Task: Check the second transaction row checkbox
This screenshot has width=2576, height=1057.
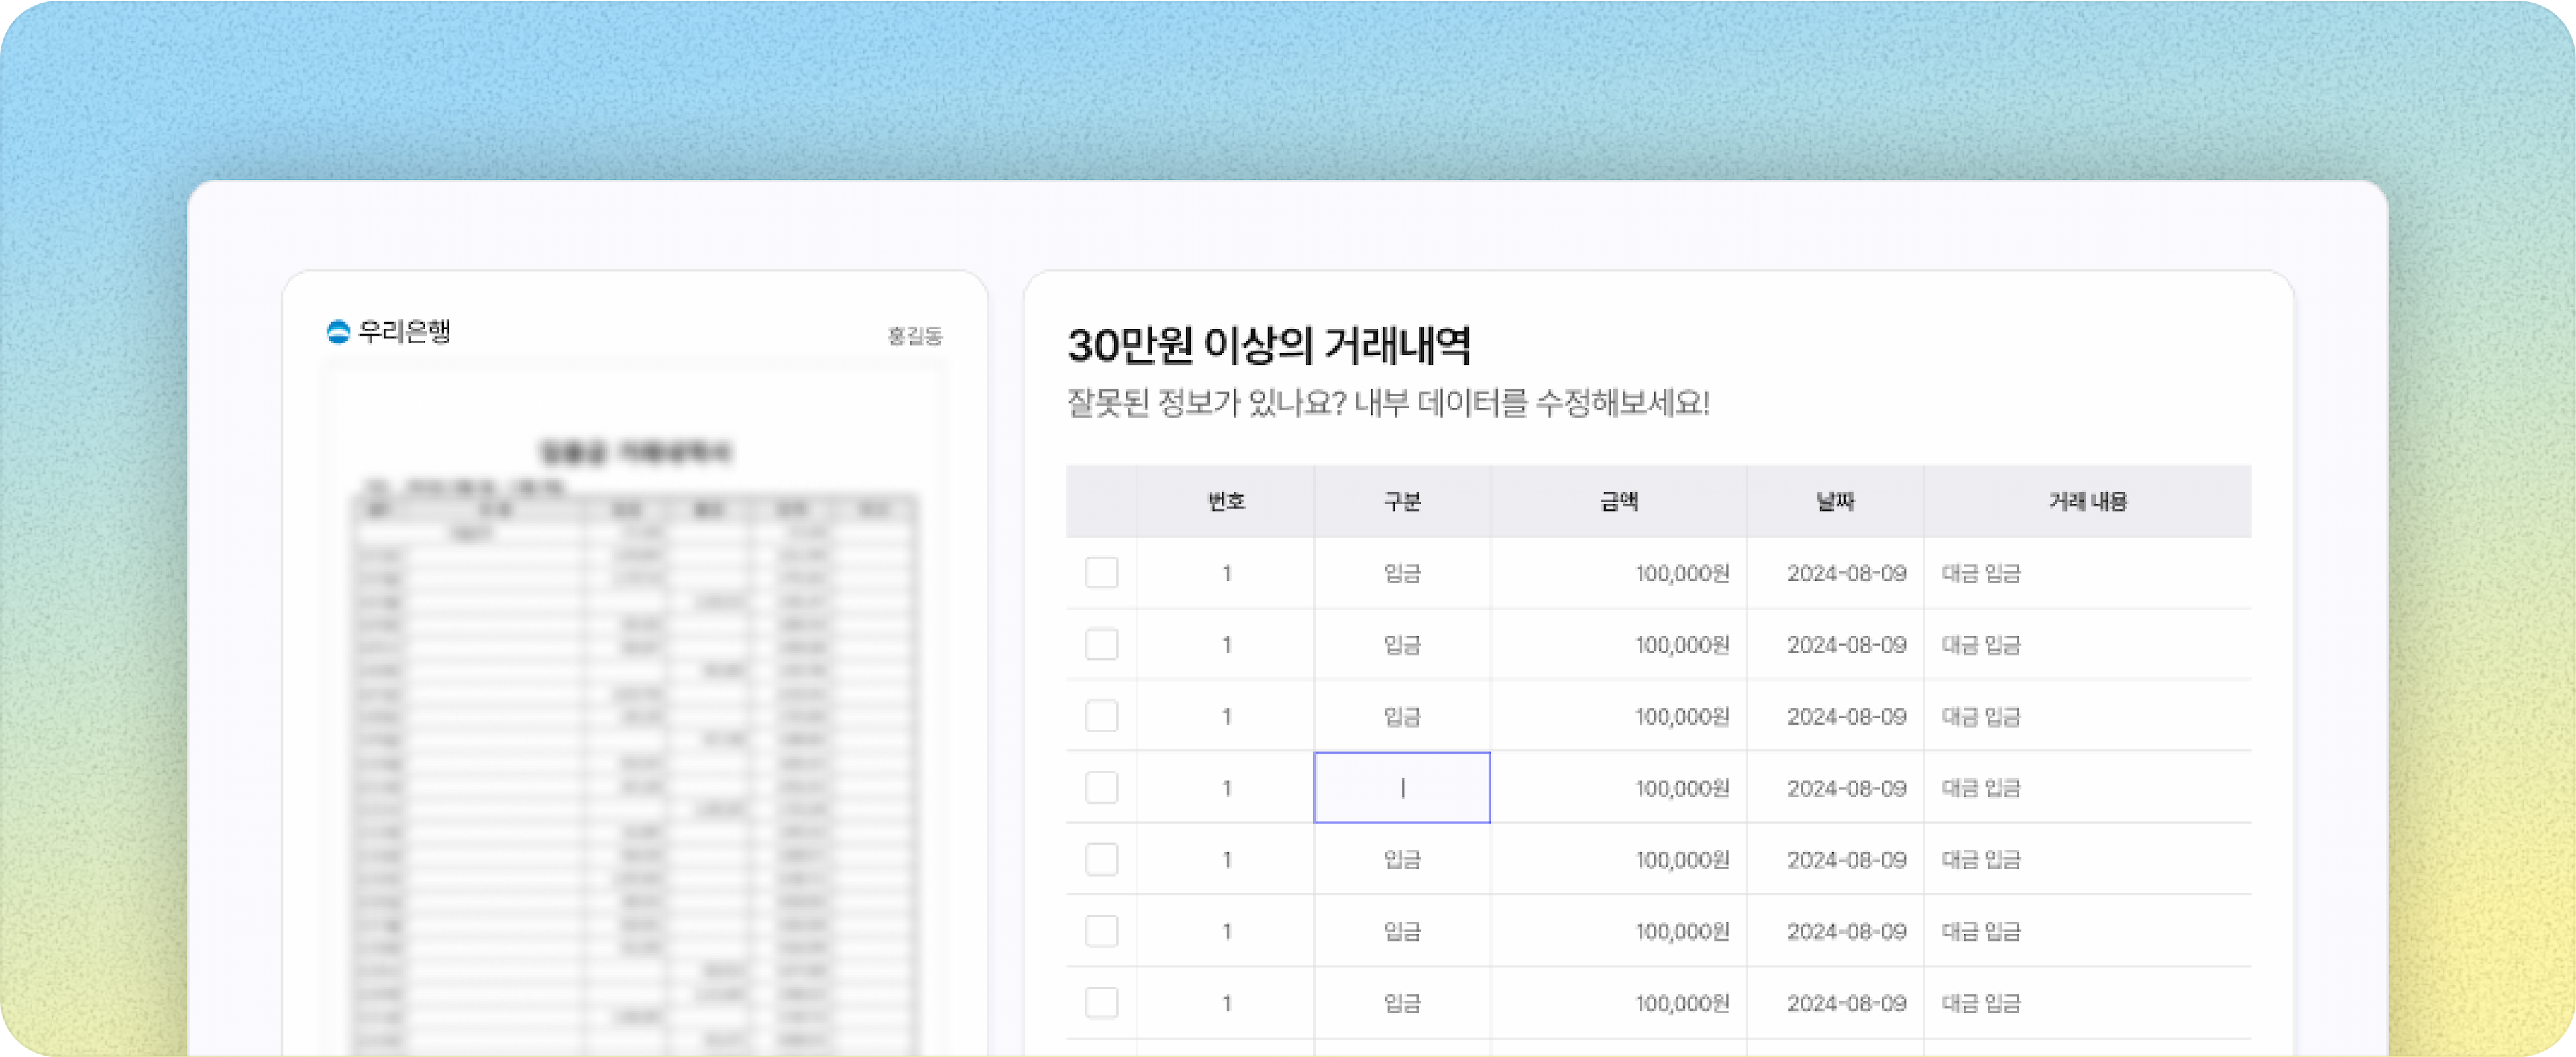Action: click(x=1102, y=645)
